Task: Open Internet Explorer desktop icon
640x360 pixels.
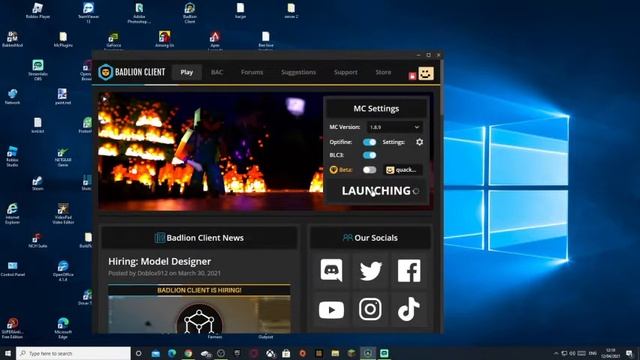Action: [x=12, y=213]
